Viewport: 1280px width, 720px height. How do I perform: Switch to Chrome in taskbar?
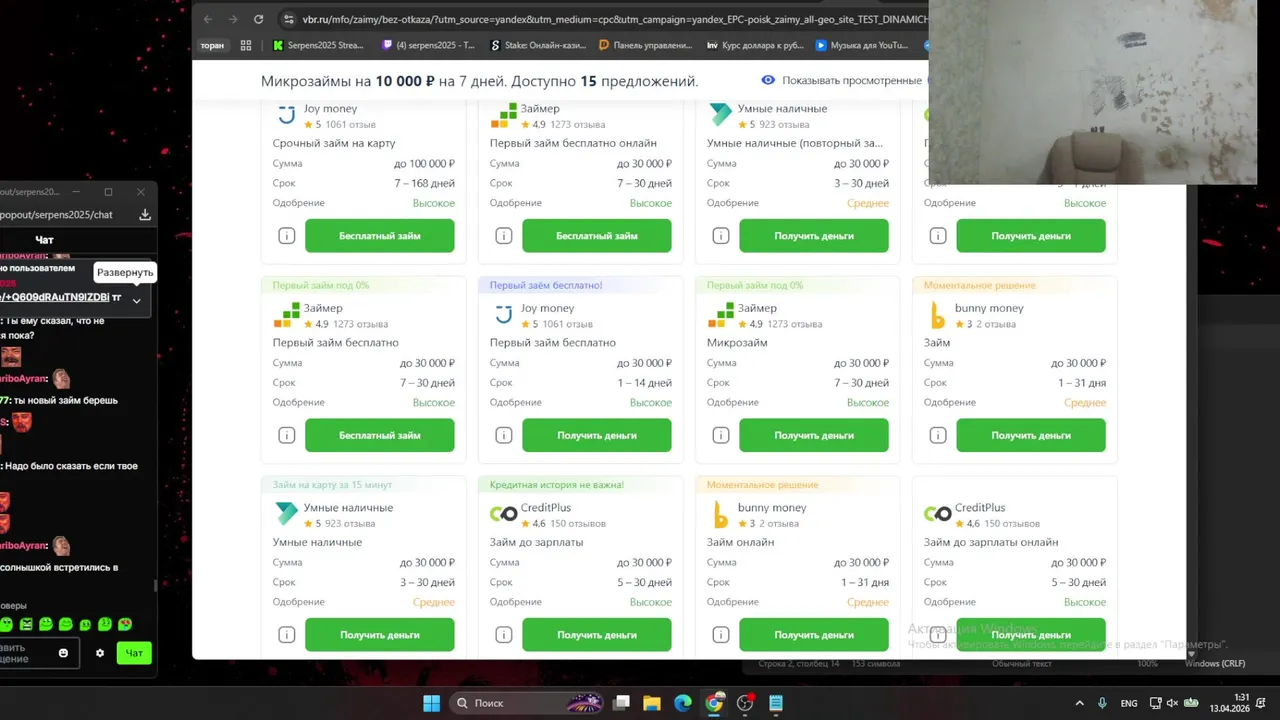[x=714, y=703]
